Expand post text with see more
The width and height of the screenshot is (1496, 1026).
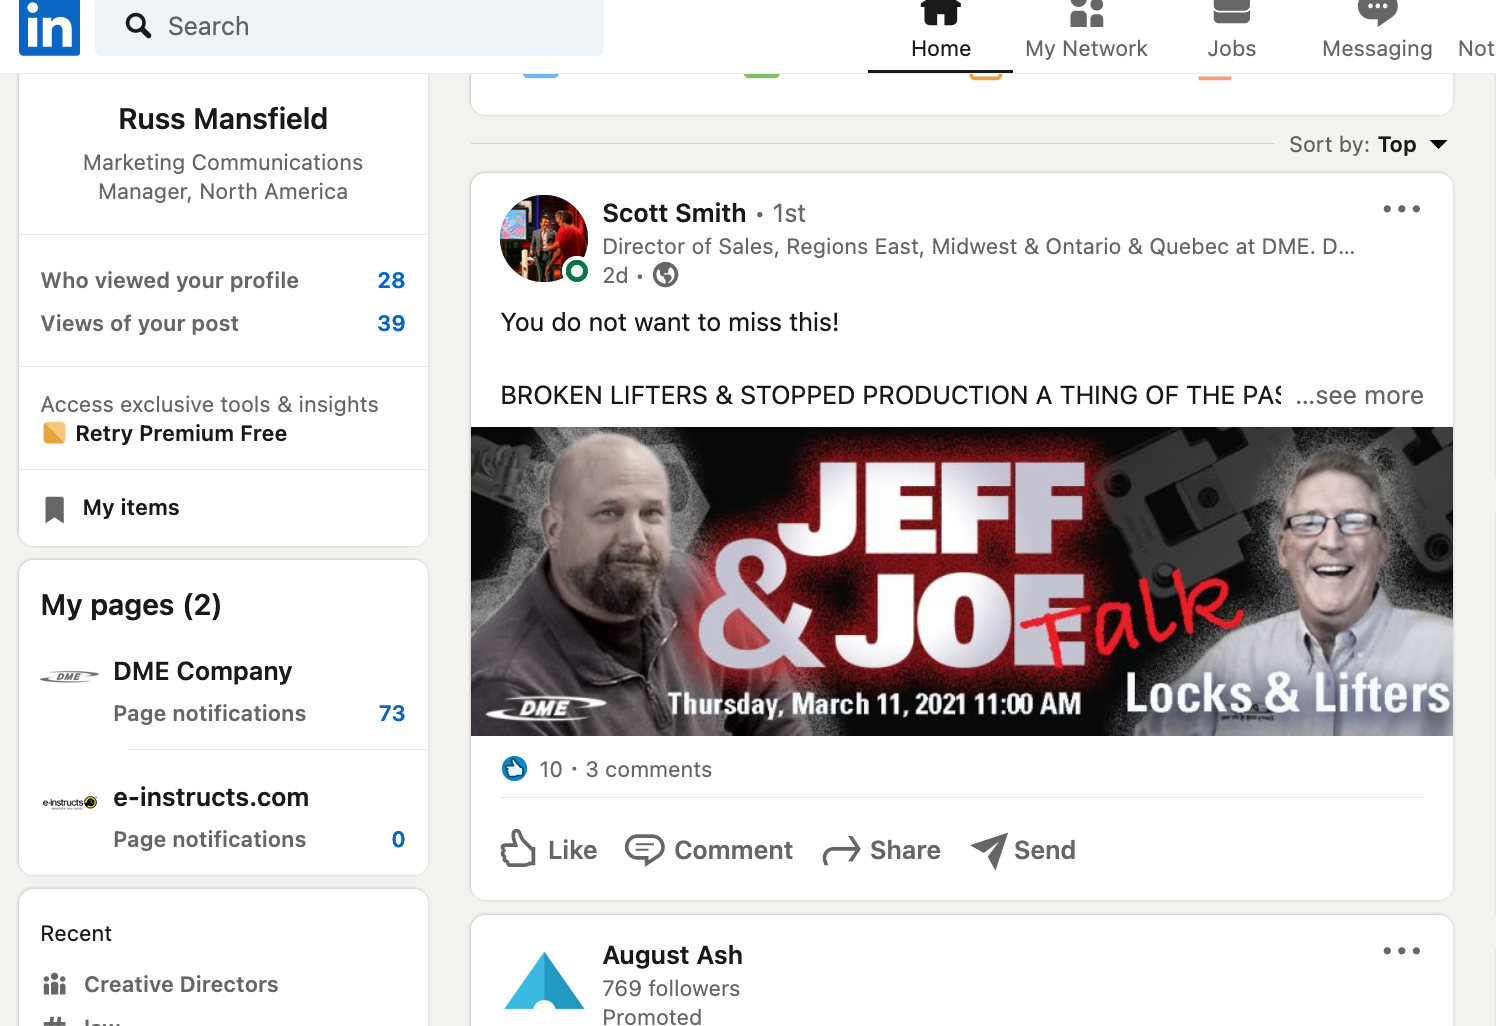point(1358,395)
